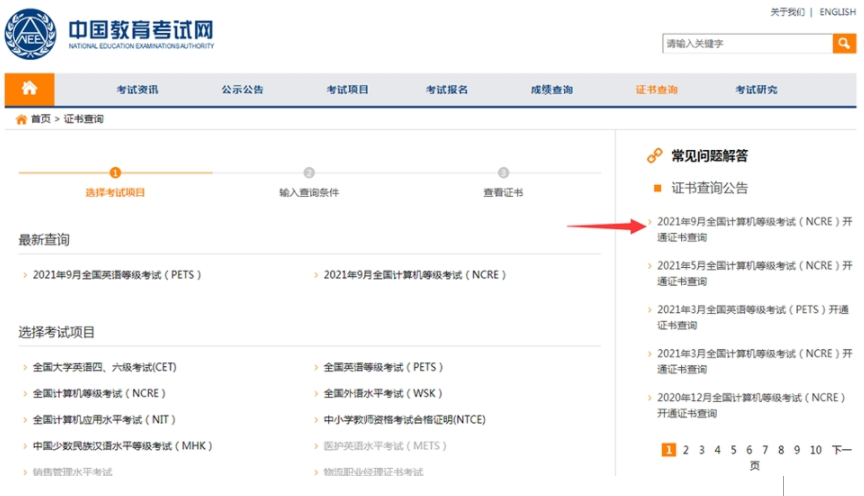Select 中小学教师资格考试合格证明(NTCE)
This screenshot has height=496, width=864.
404,419
